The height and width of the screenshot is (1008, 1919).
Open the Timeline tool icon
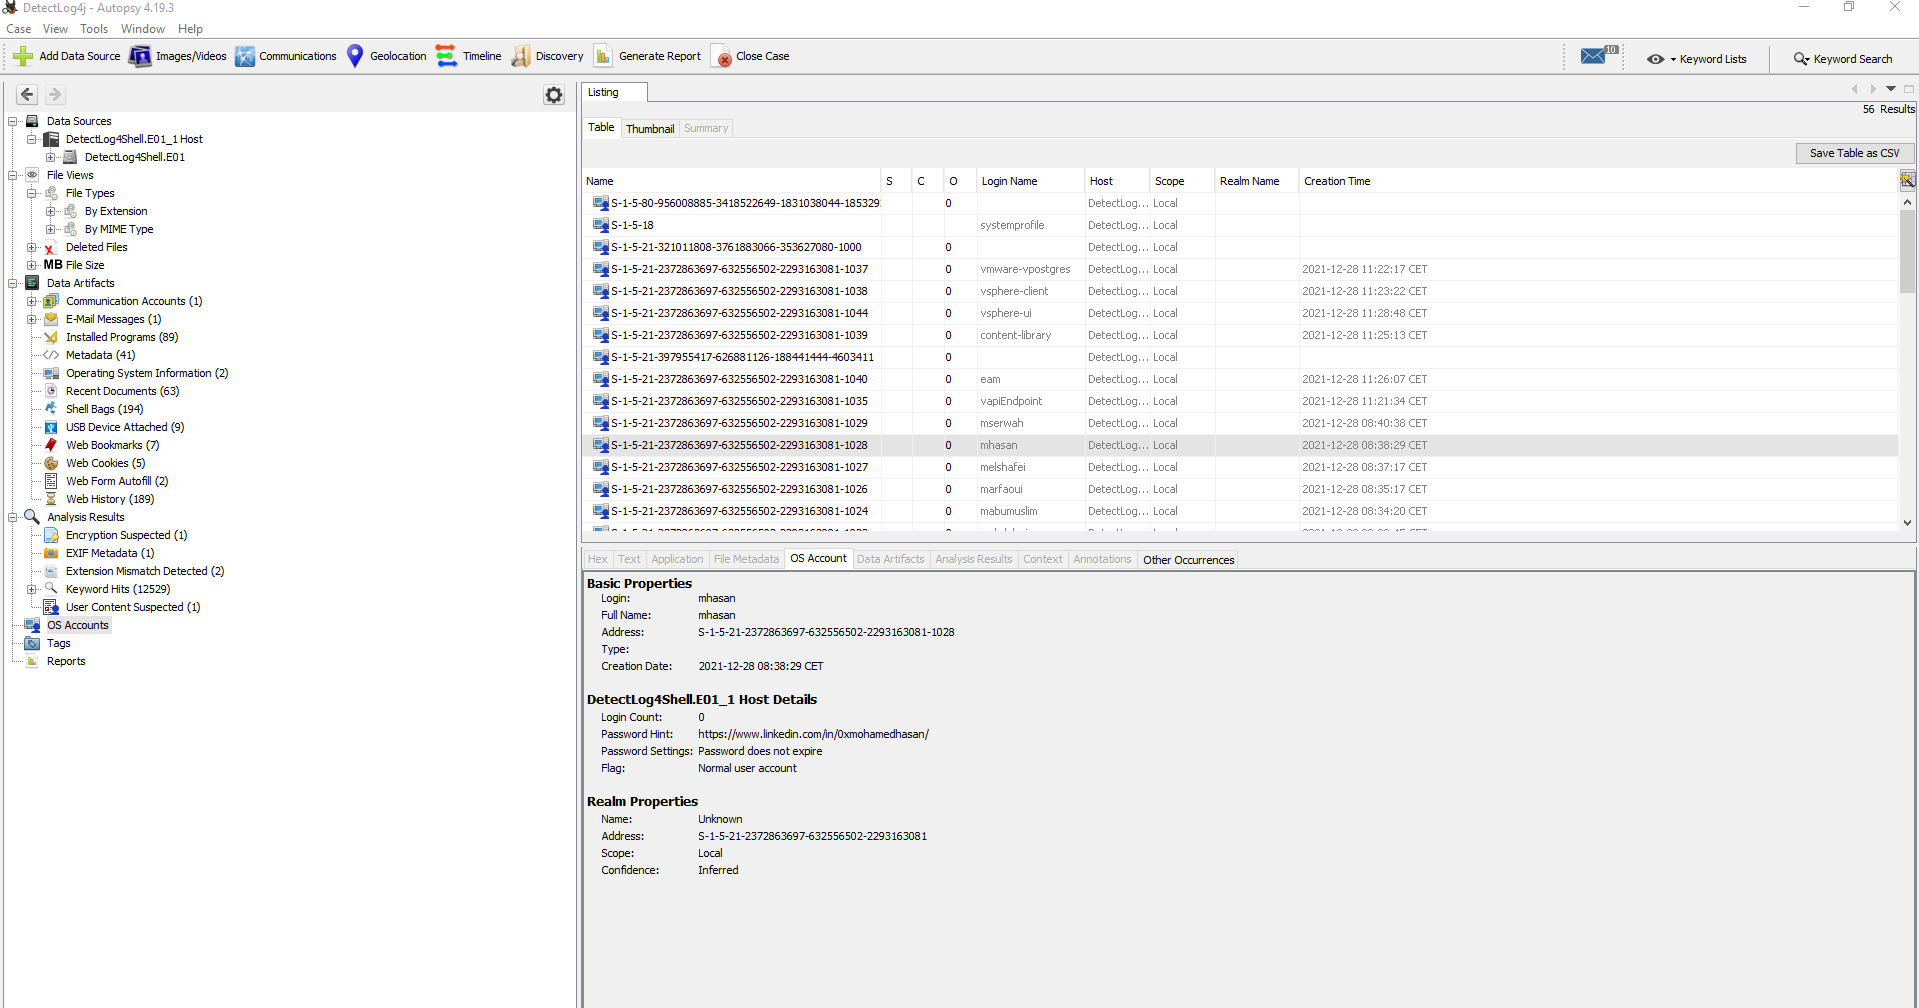[446, 56]
